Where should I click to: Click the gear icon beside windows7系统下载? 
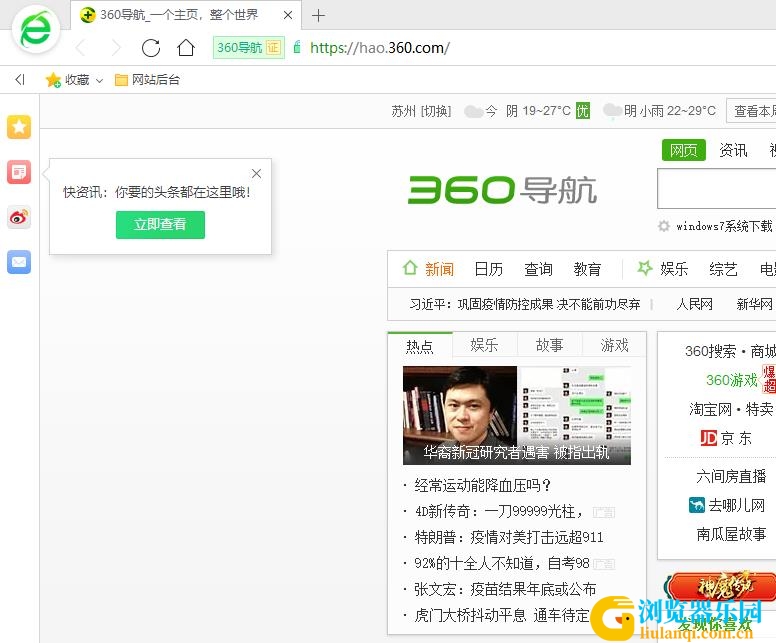[664, 226]
